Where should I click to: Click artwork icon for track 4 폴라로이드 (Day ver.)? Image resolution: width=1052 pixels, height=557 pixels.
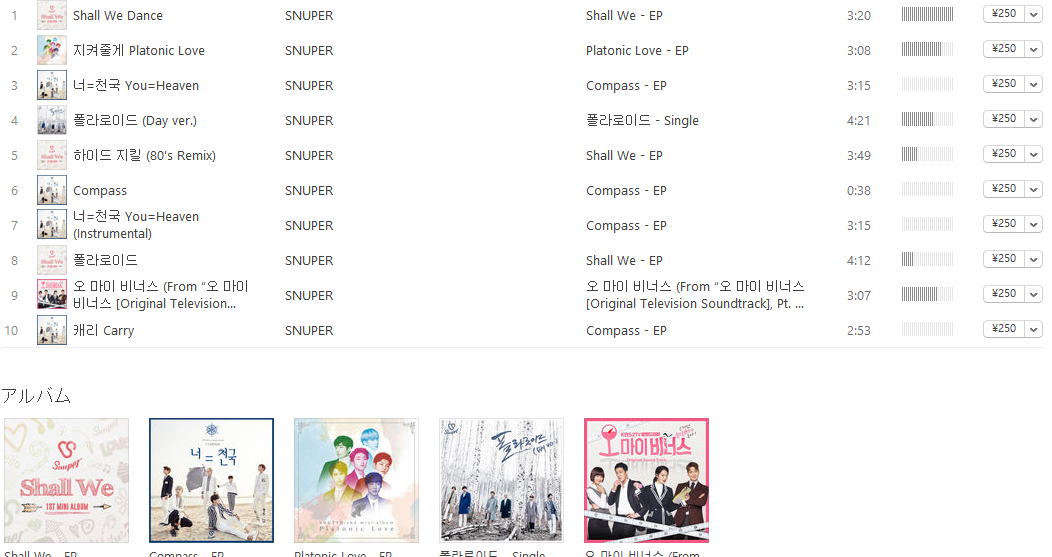tap(52, 120)
